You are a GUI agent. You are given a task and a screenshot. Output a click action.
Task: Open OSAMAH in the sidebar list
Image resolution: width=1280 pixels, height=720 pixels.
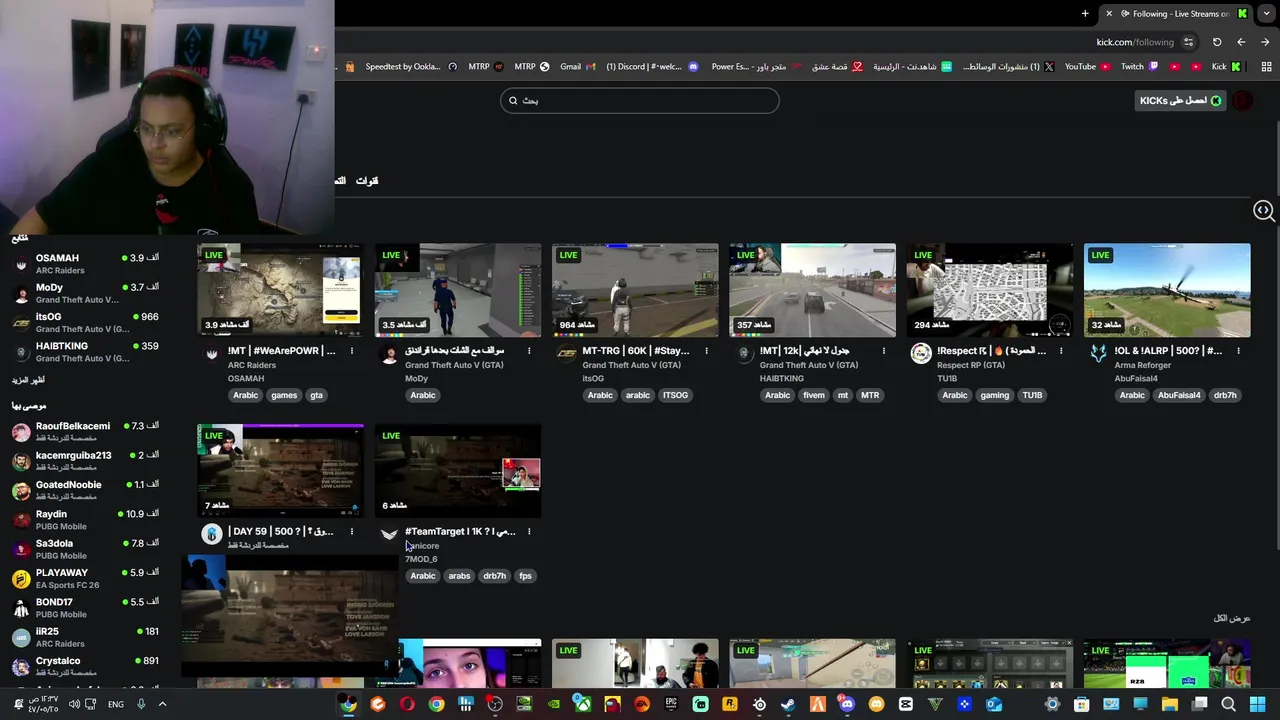(x=85, y=264)
